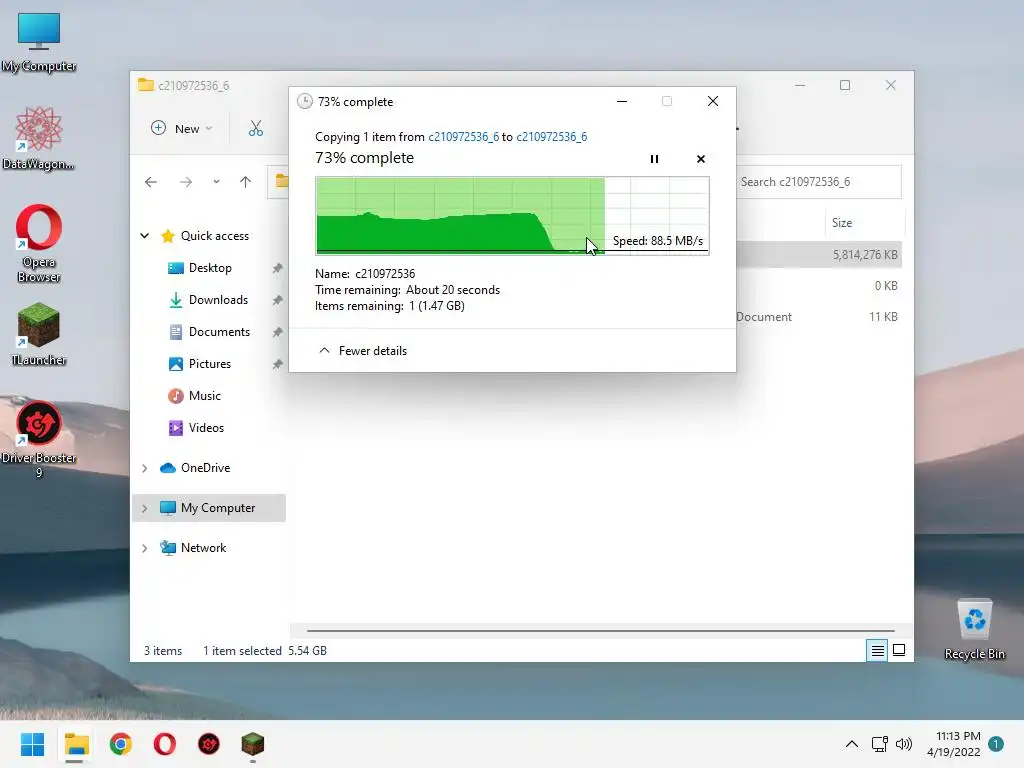
Task: Select My Computer in navigation pane
Action: [218, 507]
